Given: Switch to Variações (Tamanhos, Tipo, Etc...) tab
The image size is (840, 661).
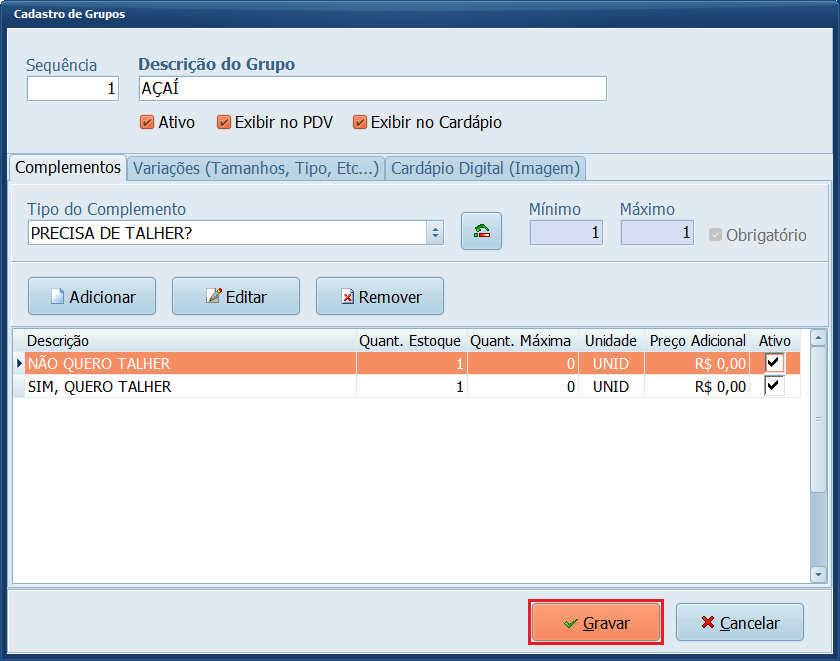Looking at the screenshot, I should (255, 168).
